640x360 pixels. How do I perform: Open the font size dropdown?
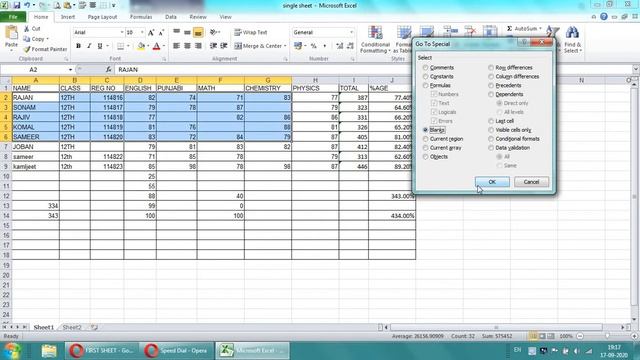tap(142, 32)
